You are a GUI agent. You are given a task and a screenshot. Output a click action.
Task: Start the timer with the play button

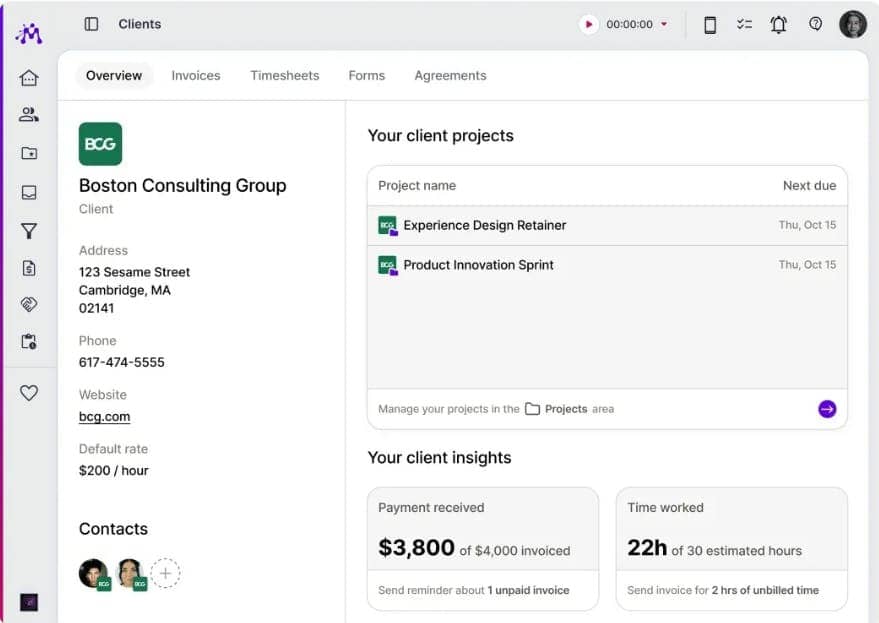click(589, 24)
